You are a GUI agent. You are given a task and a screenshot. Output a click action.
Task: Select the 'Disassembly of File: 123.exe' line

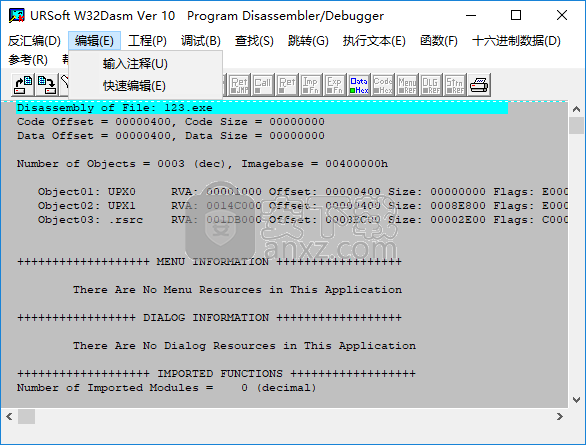click(x=262, y=108)
